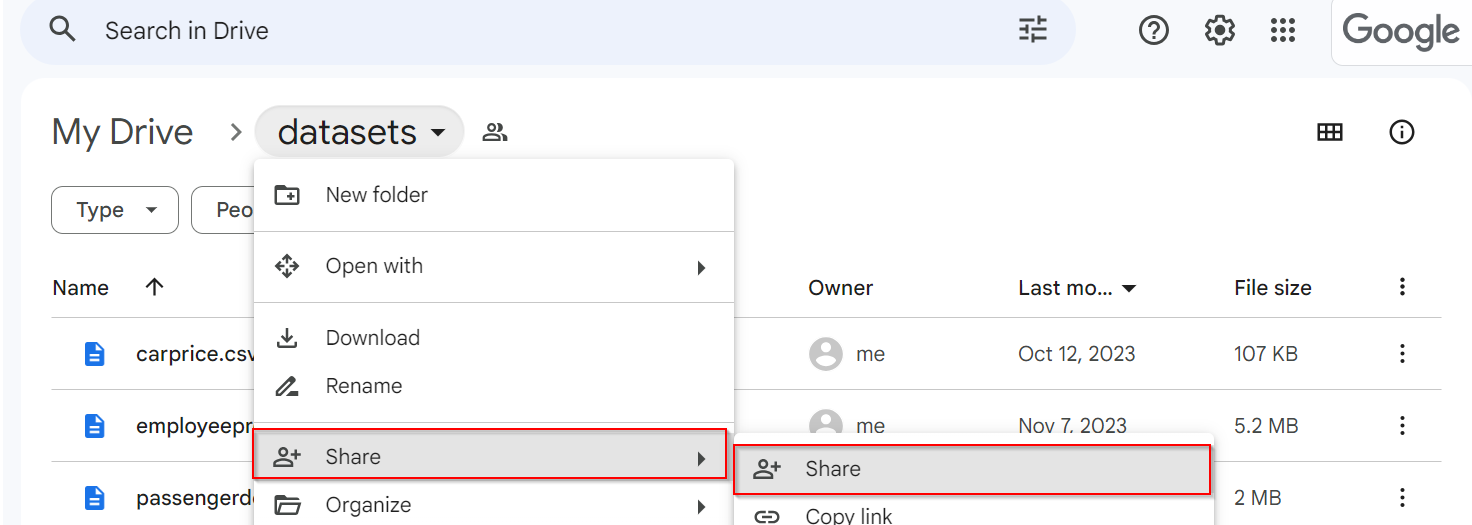The width and height of the screenshot is (1472, 525).
Task: Show the folder details info icon
Action: [x=1402, y=132]
